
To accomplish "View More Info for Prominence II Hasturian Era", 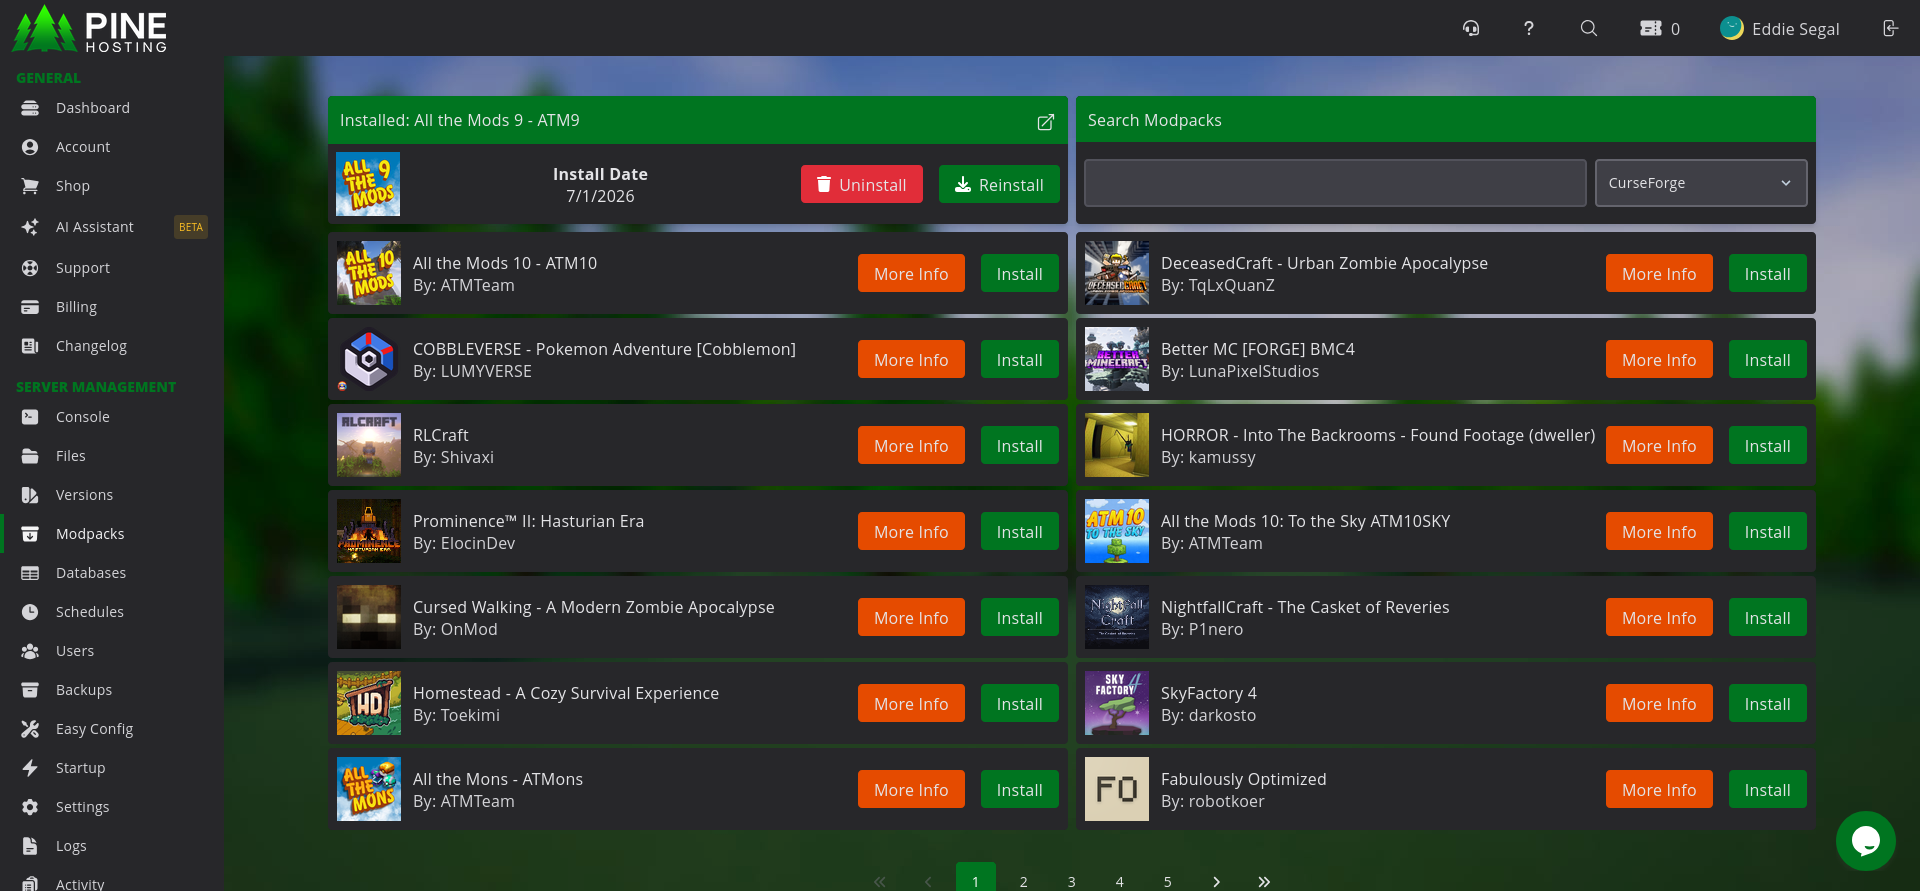I will (911, 531).
